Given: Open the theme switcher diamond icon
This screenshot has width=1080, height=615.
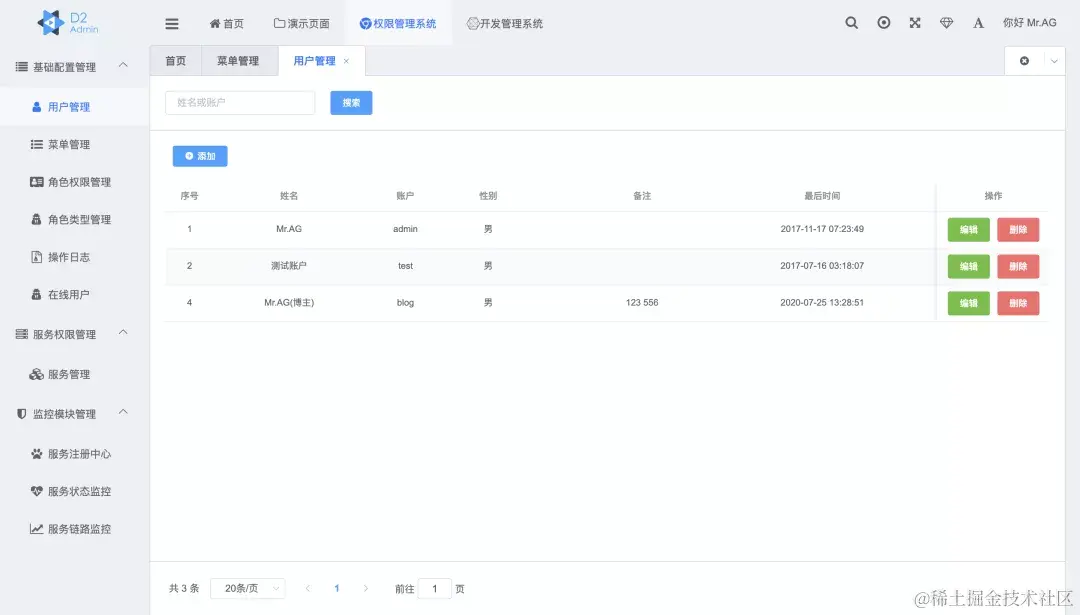Looking at the screenshot, I should click(946, 22).
